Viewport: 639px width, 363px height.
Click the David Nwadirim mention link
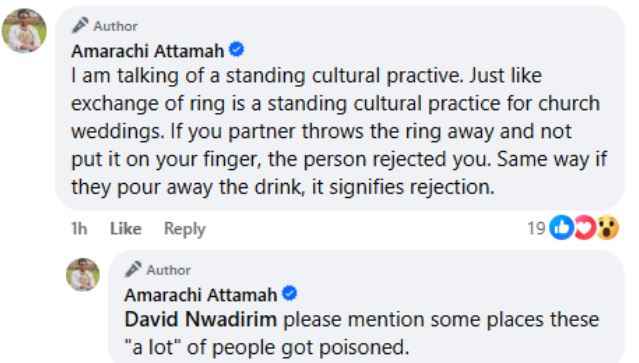201,319
